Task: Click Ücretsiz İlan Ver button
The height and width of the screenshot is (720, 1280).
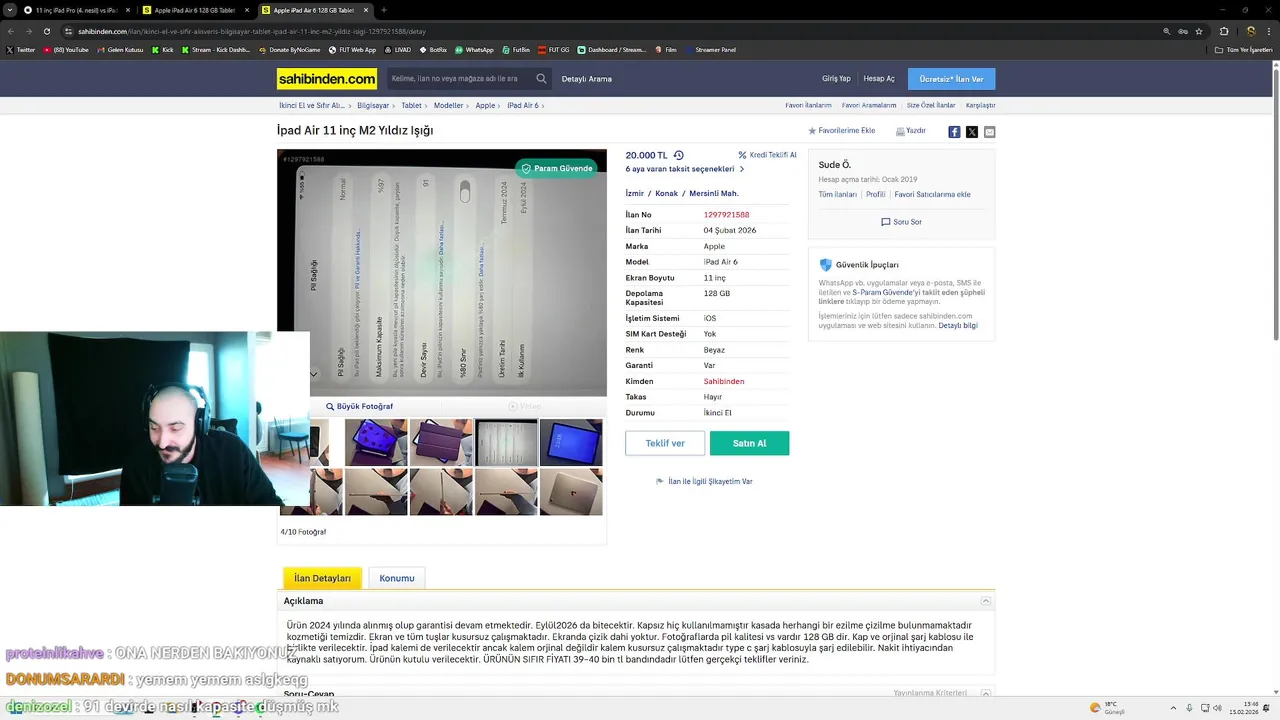Action: tap(951, 79)
